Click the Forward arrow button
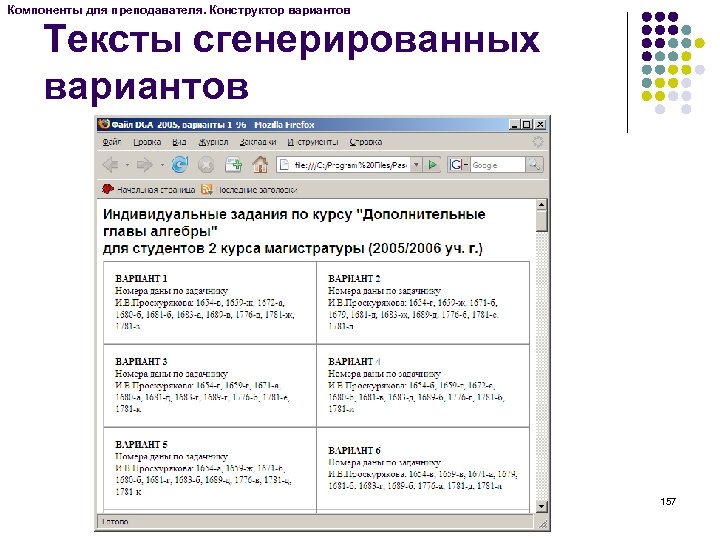Screen dimensions: 720x540 [144, 164]
